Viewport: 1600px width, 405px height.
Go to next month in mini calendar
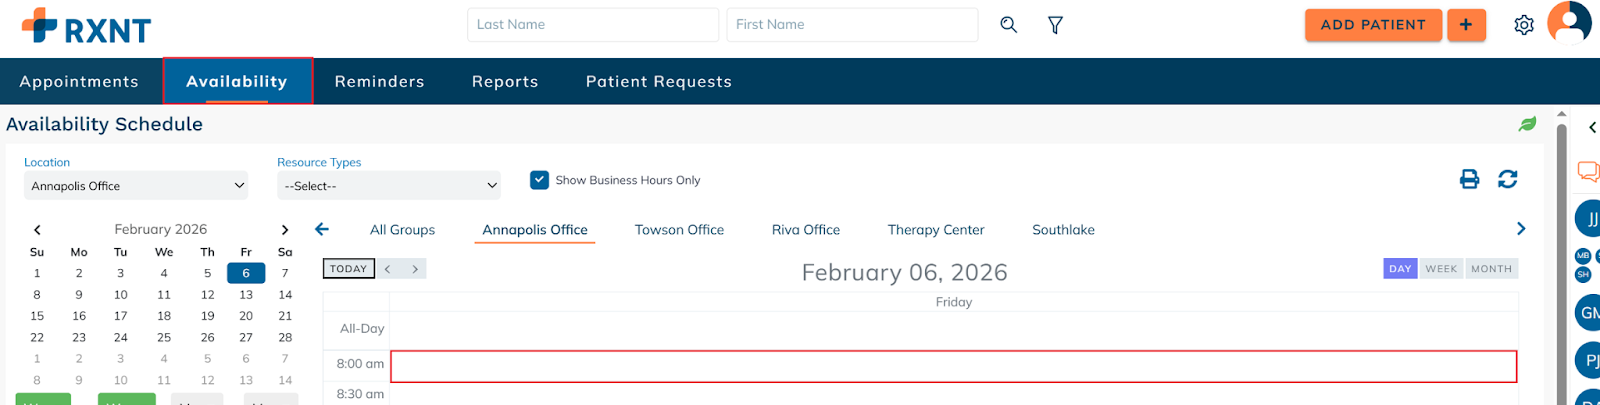tap(285, 230)
